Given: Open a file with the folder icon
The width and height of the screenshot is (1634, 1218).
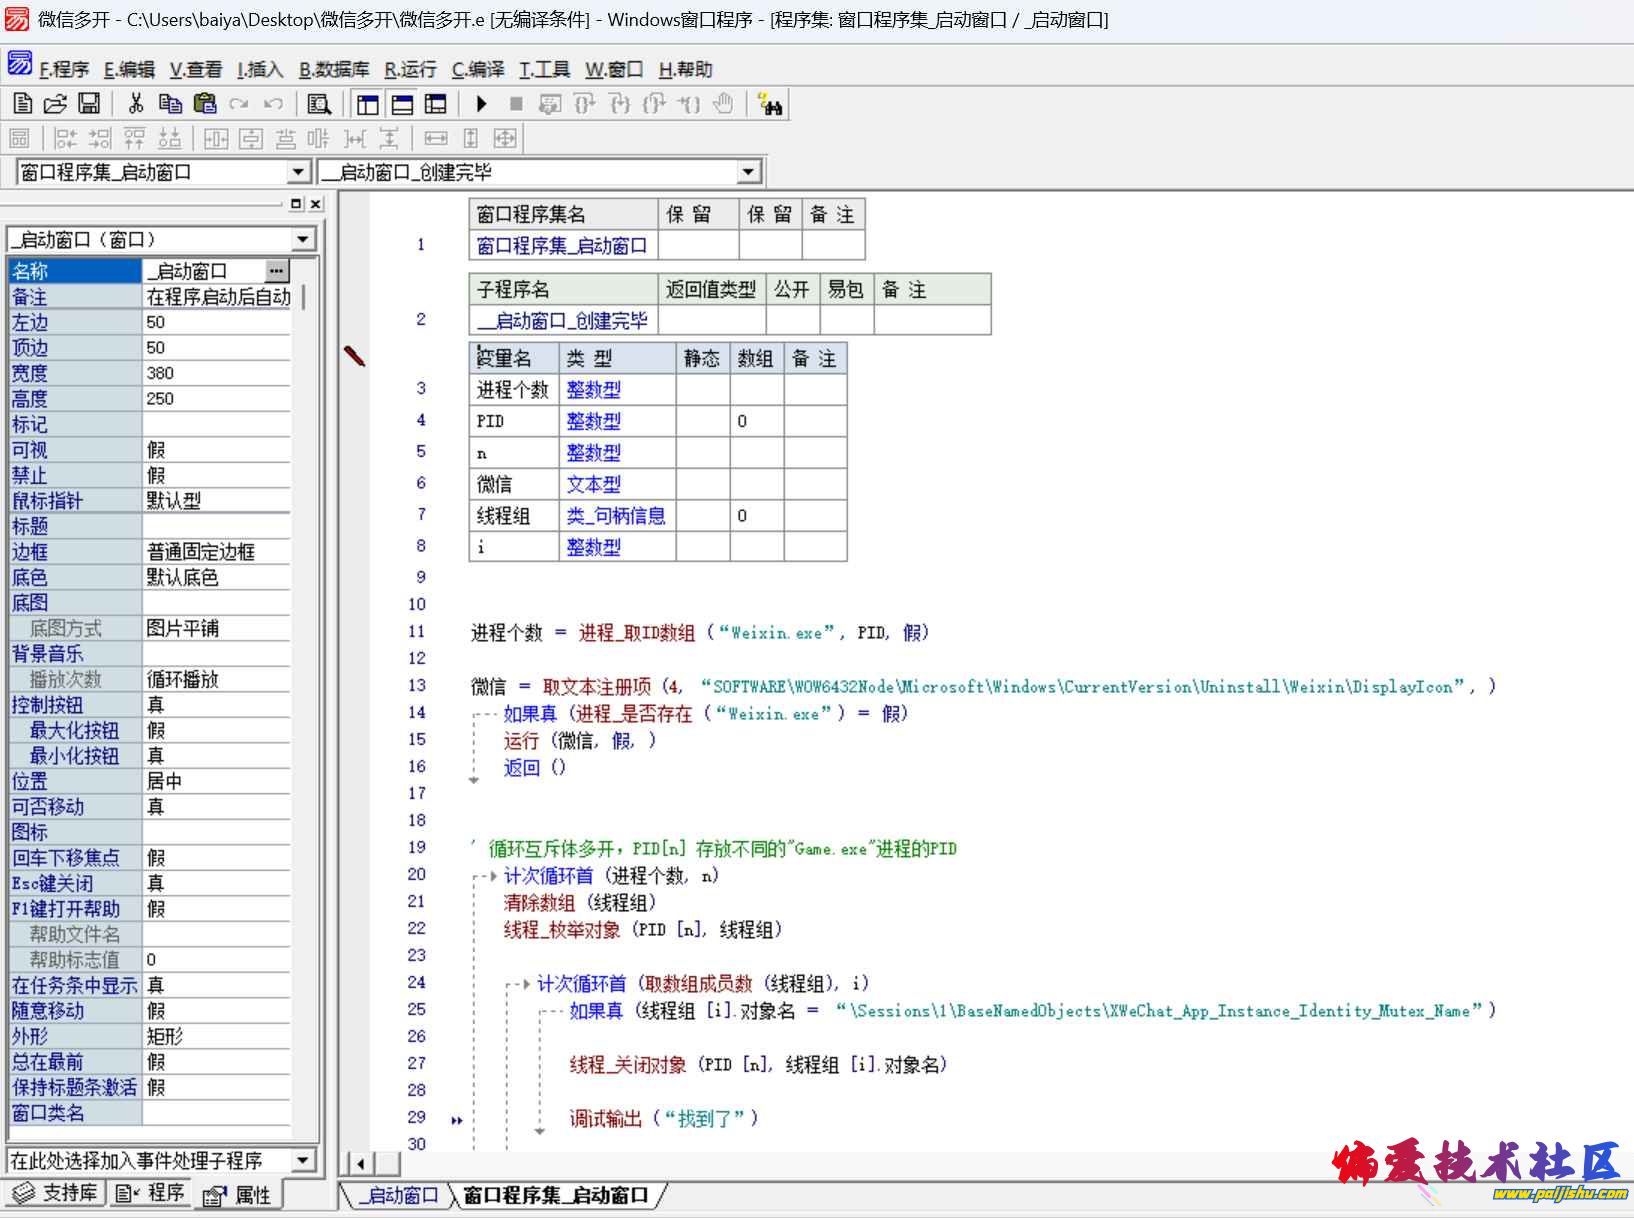Looking at the screenshot, I should point(55,104).
